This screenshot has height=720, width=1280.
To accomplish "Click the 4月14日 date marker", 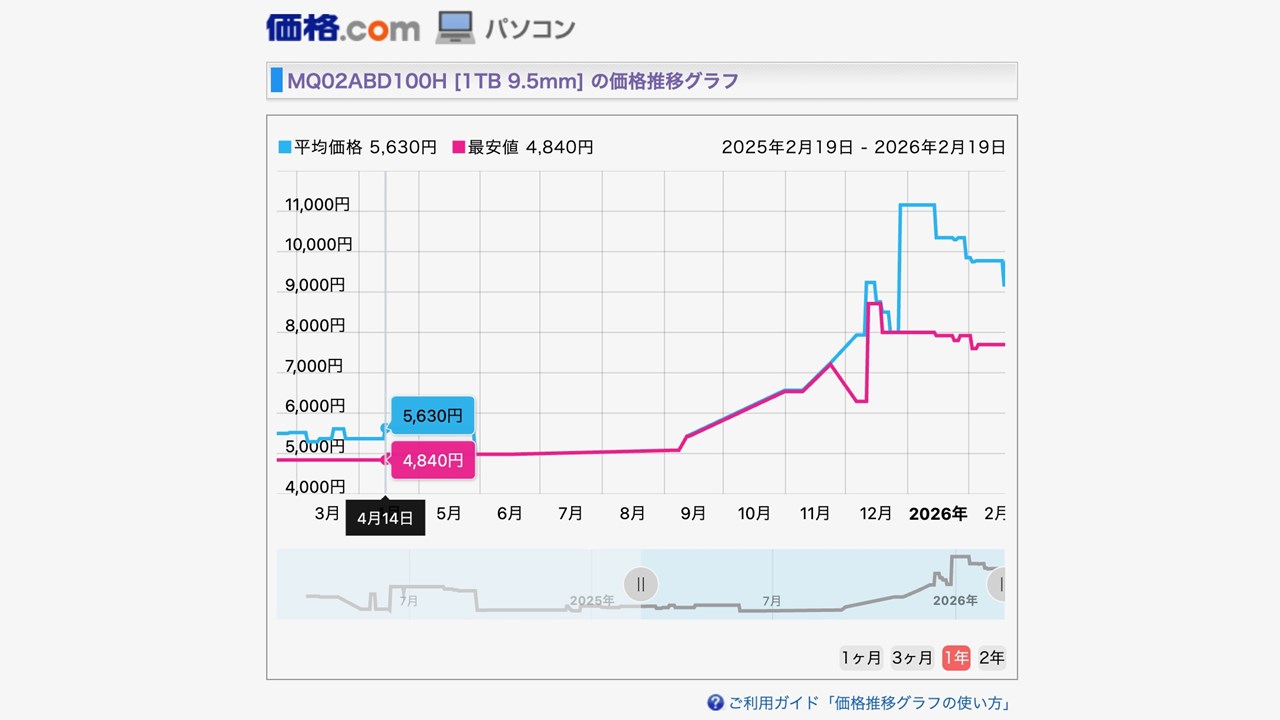I will 385,518.
